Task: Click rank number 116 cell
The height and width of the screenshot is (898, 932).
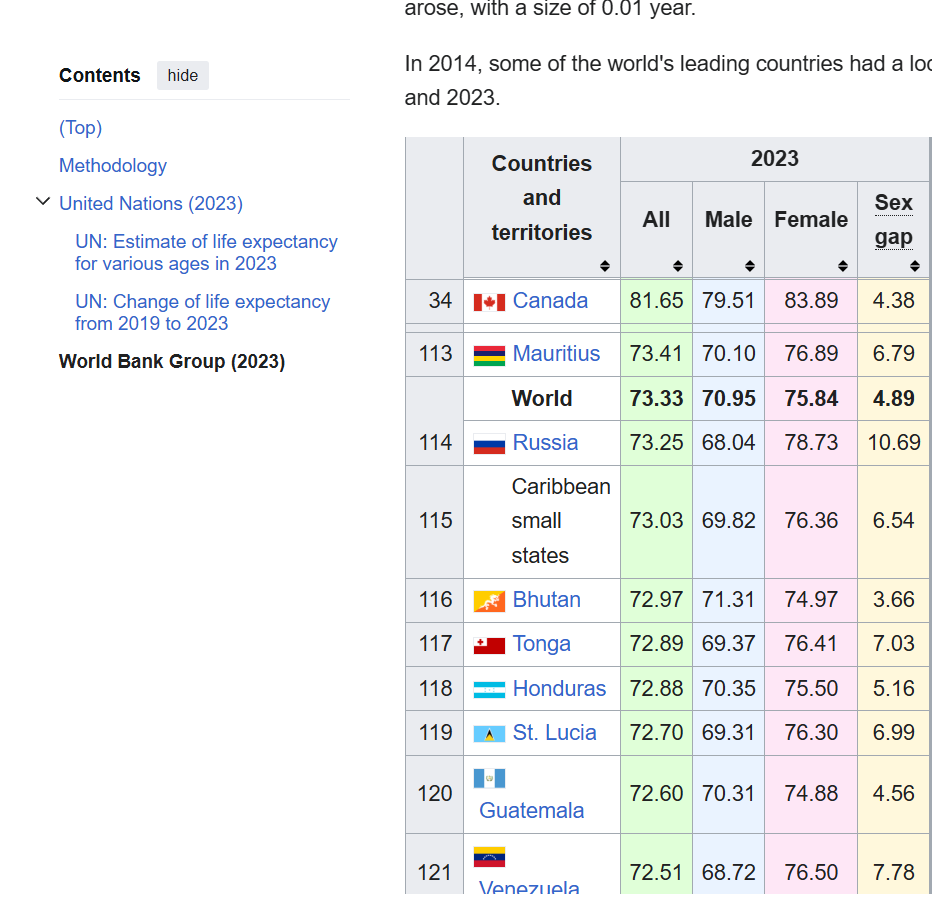Action: [435, 600]
